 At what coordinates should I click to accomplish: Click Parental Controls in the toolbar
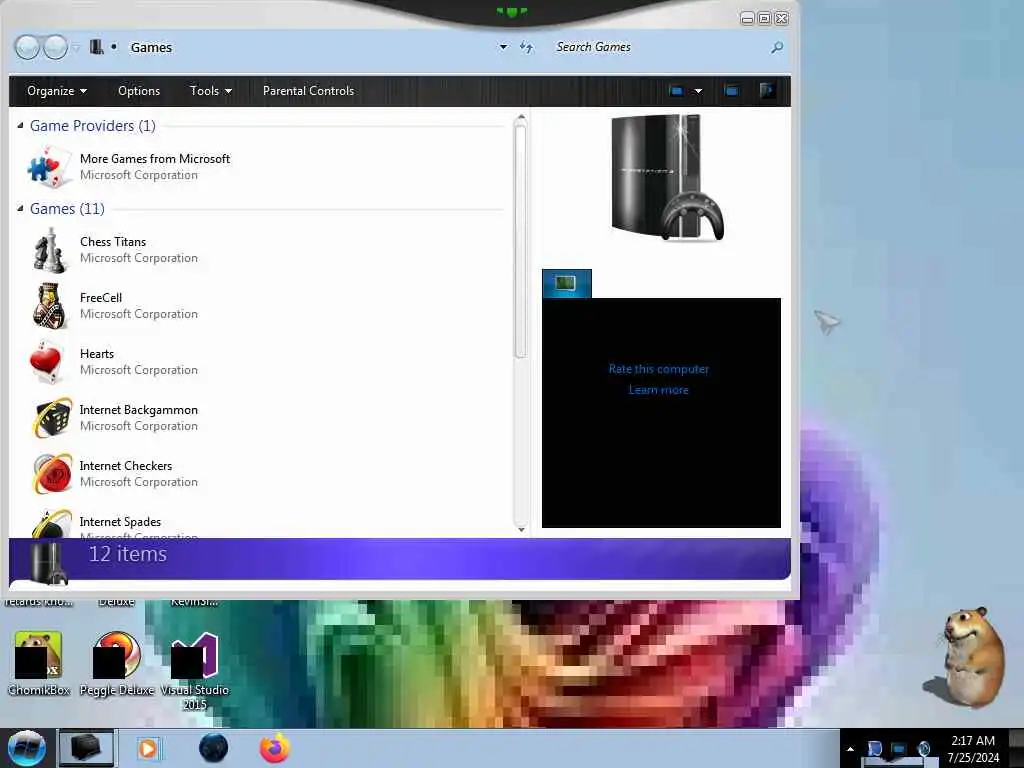[308, 91]
